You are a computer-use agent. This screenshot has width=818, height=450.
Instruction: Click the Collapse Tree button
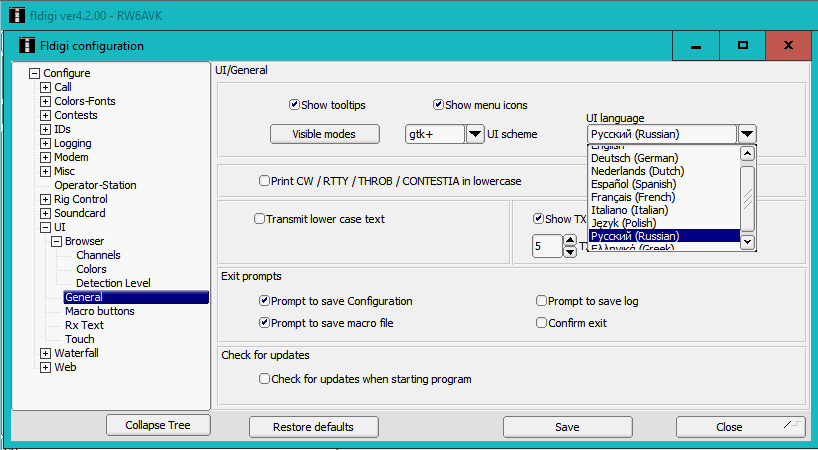(158, 425)
